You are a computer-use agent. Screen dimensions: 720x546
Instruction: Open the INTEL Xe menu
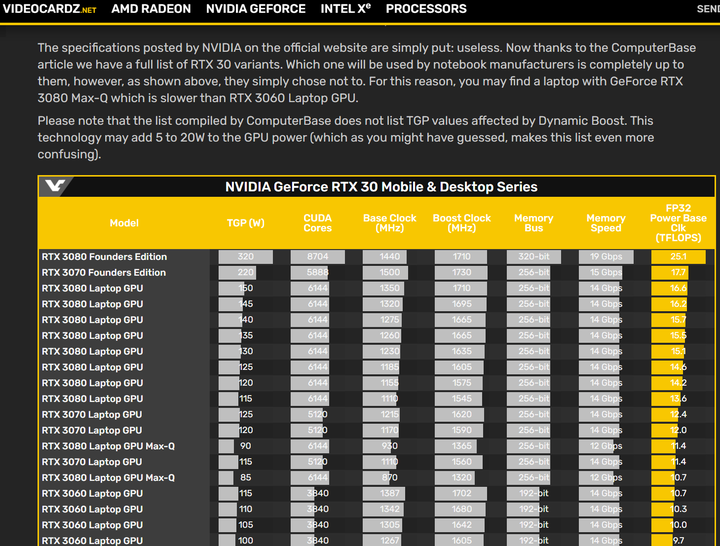[x=346, y=9]
